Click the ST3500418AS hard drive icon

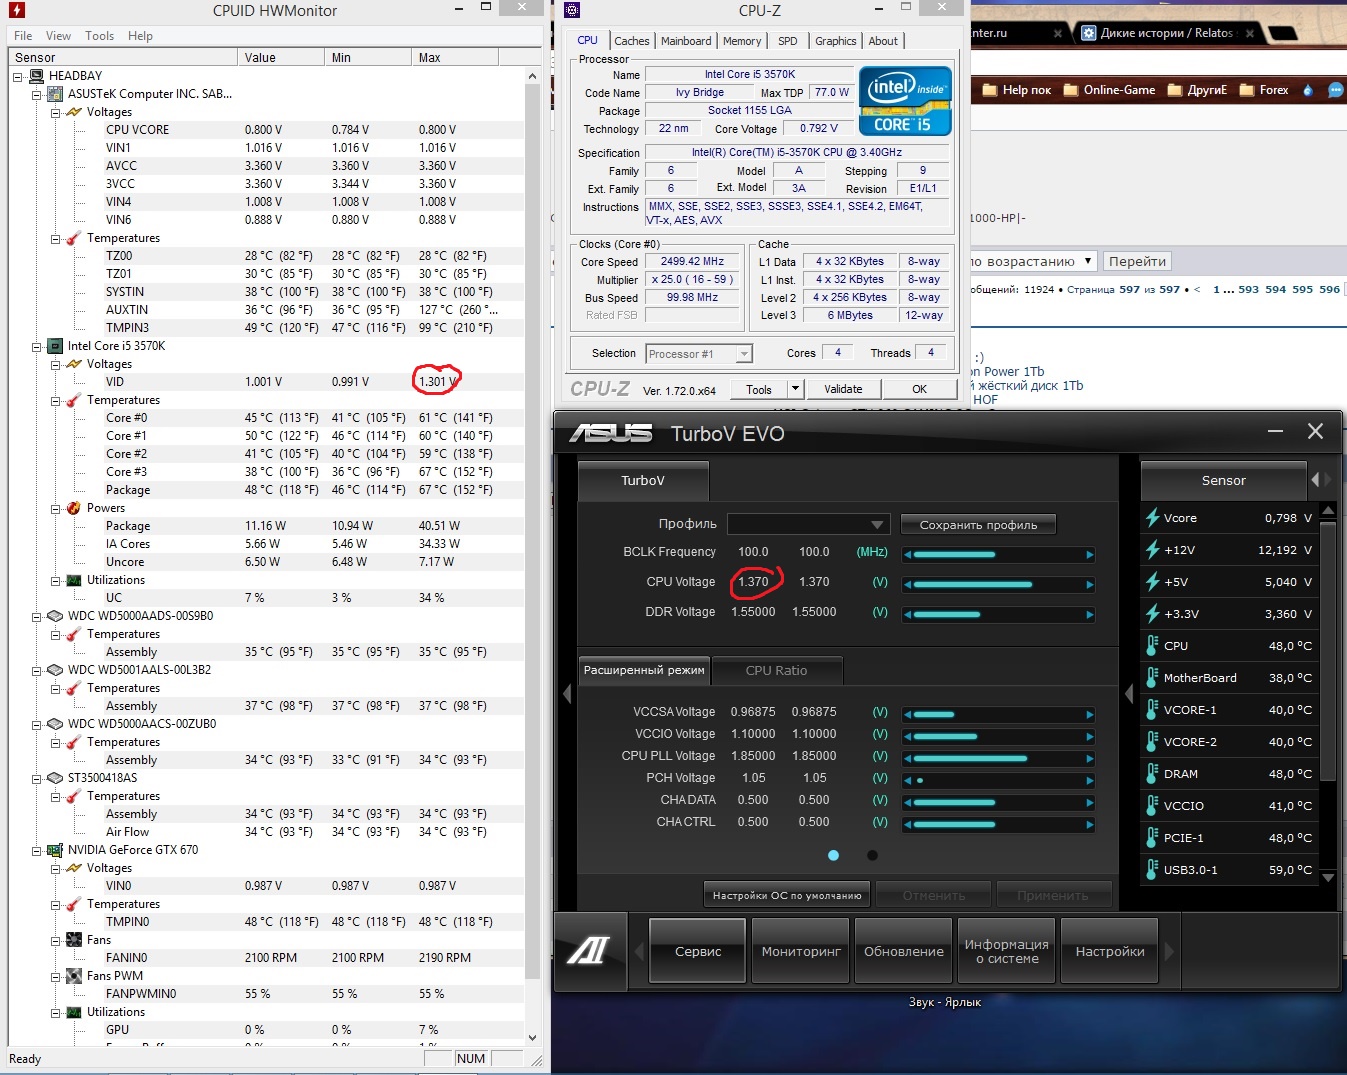(x=55, y=778)
